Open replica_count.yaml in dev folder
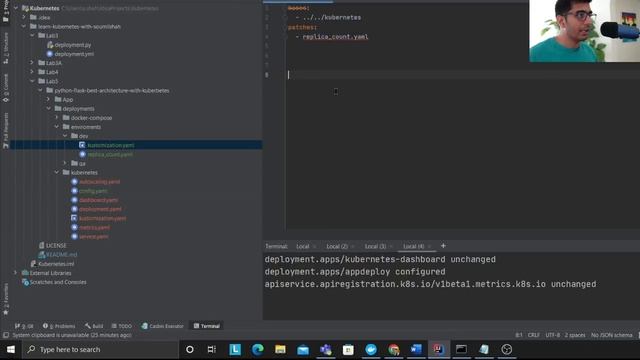Viewport: 640px width, 360px height. coord(110,155)
